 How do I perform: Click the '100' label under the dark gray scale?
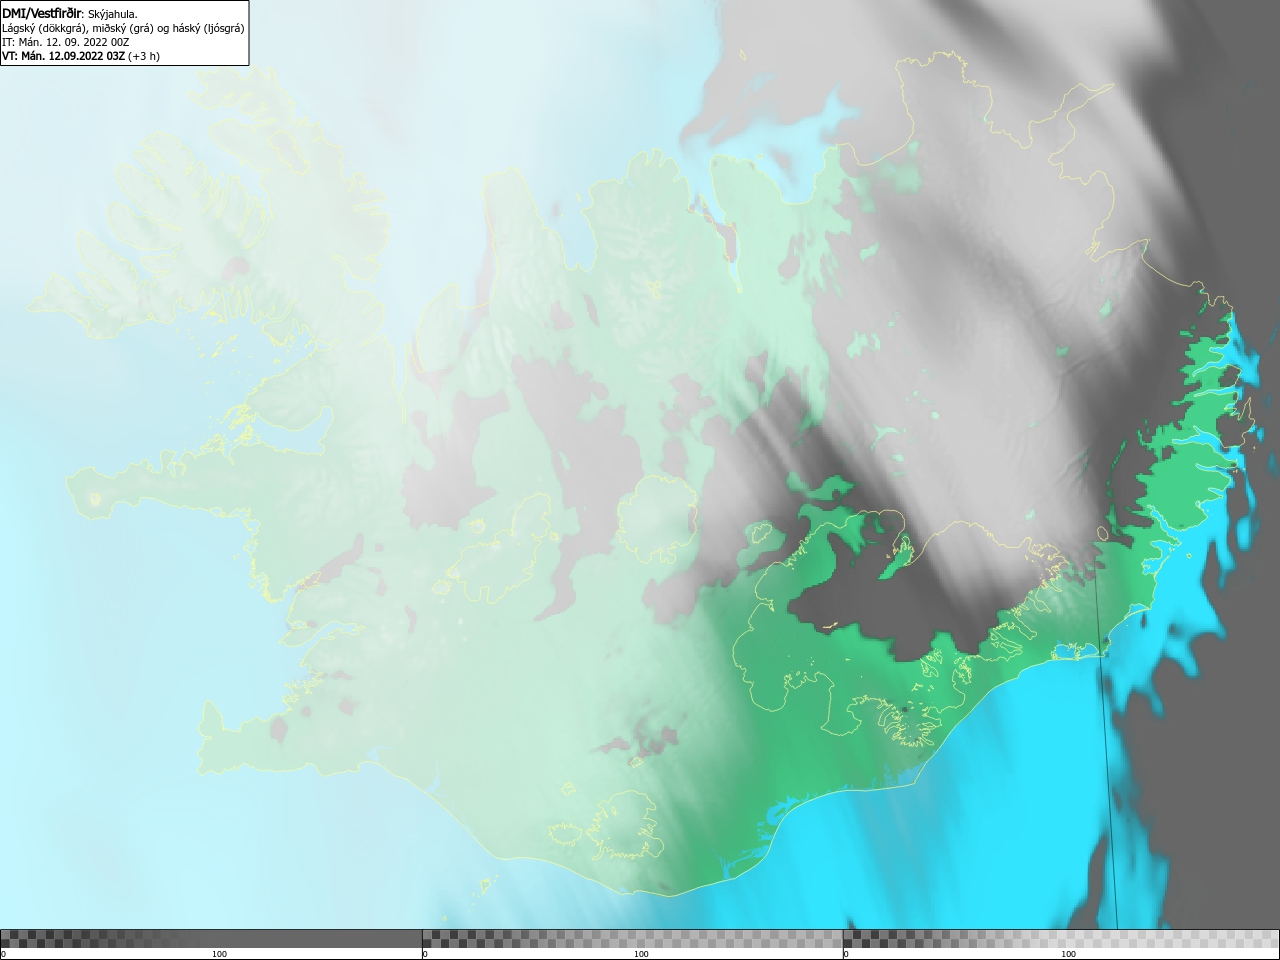point(219,954)
